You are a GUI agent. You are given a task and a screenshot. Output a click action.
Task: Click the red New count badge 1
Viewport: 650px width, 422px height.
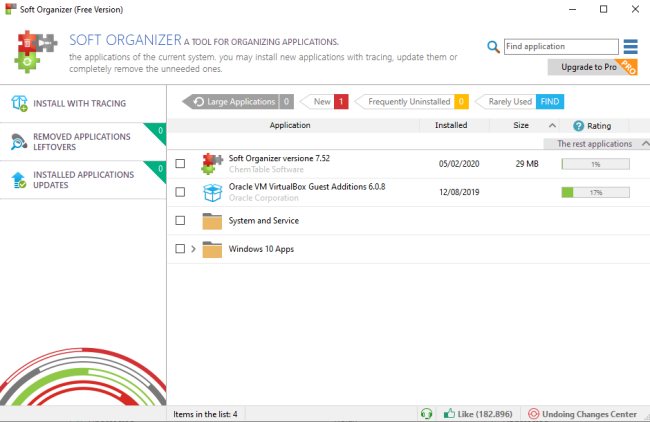point(341,102)
